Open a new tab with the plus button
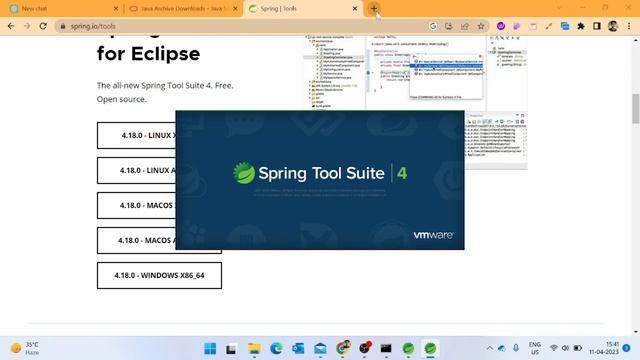The width and height of the screenshot is (640, 360). click(374, 8)
